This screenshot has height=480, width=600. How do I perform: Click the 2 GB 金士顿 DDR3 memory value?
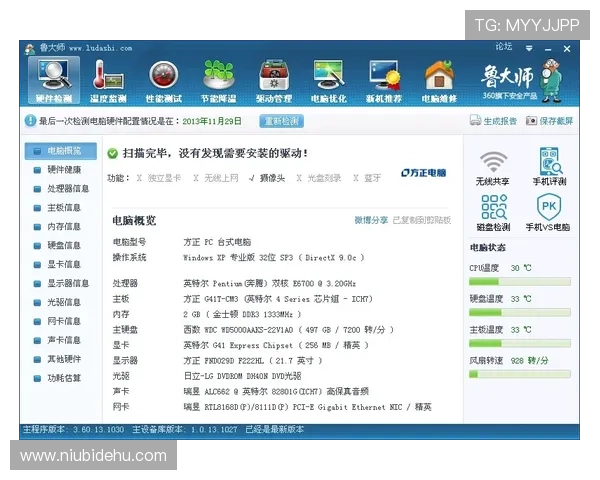coord(242,314)
